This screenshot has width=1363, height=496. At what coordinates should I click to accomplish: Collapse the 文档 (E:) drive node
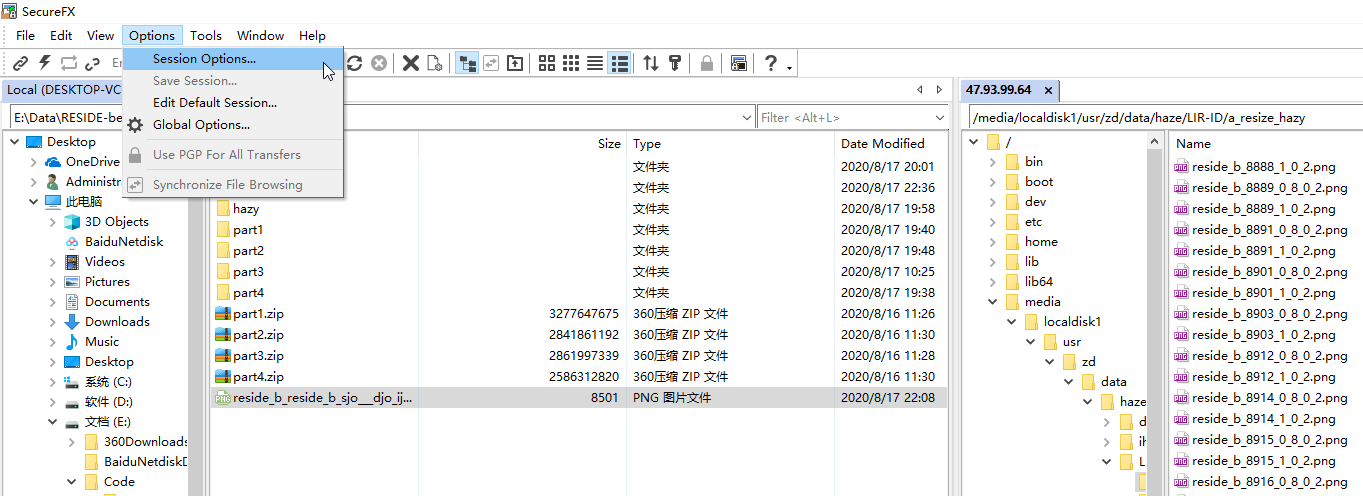click(53, 422)
